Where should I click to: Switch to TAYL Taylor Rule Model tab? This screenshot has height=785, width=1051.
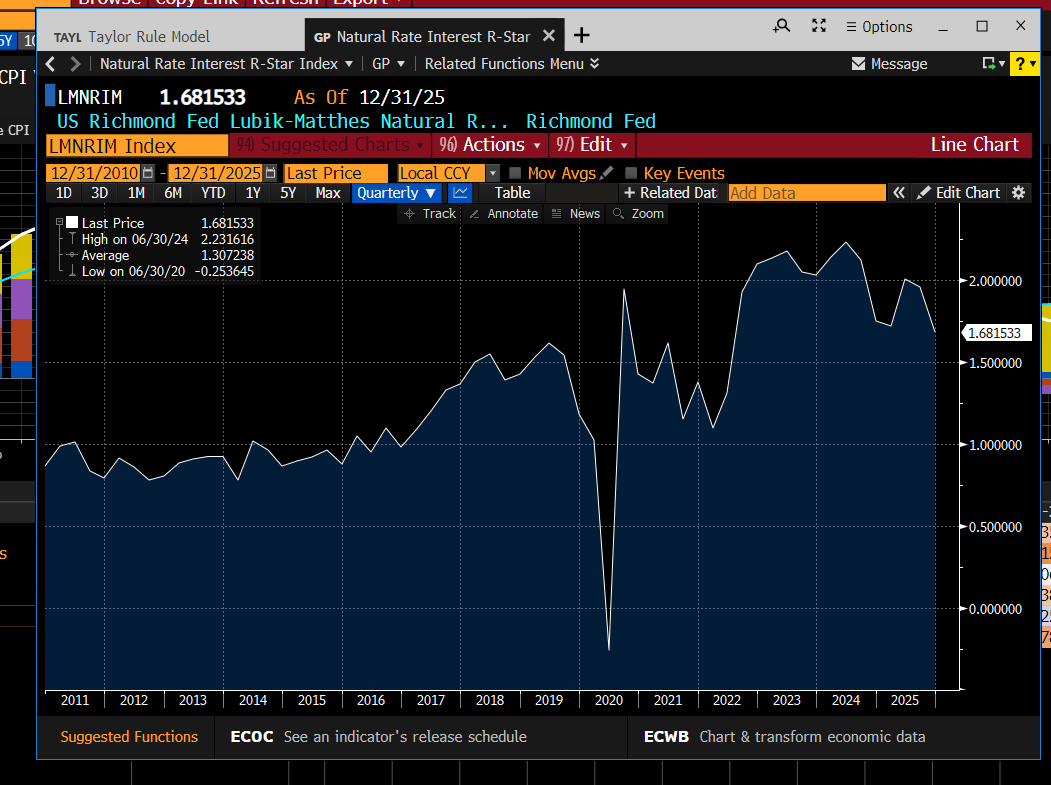[132, 37]
